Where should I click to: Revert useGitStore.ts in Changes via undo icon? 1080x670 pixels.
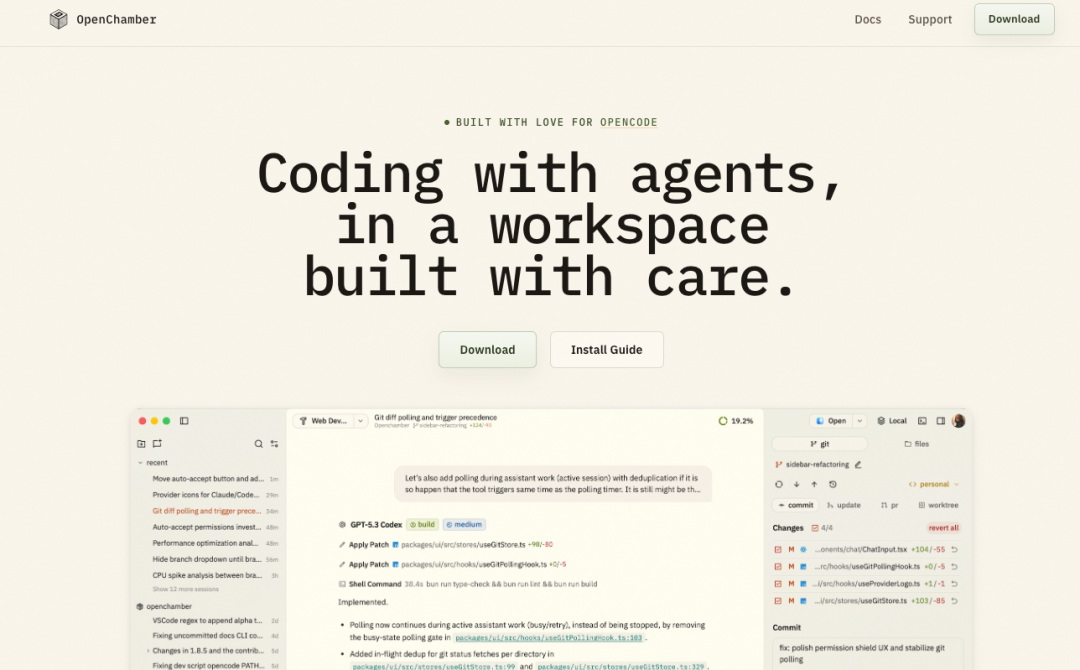pyautogui.click(x=954, y=601)
